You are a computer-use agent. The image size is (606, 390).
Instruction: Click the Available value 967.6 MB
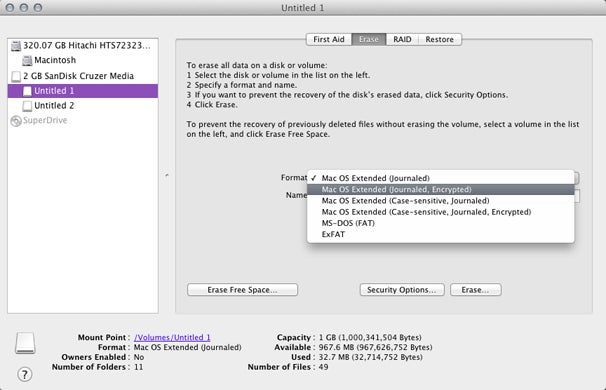[375, 347]
